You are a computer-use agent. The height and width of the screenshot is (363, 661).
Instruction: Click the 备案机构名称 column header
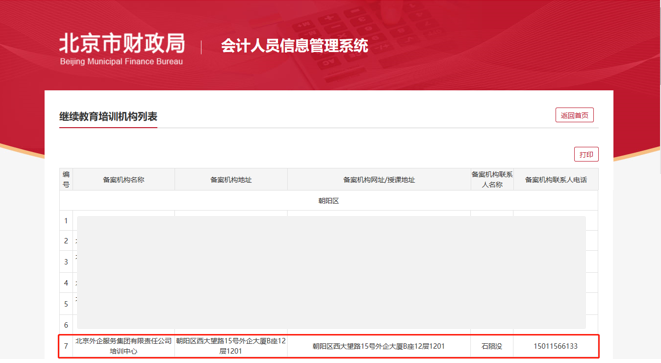[124, 180]
